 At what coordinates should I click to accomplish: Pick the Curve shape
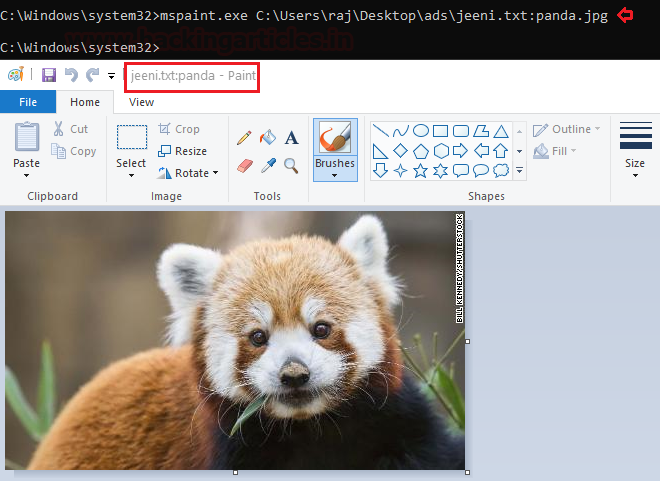tap(400, 131)
